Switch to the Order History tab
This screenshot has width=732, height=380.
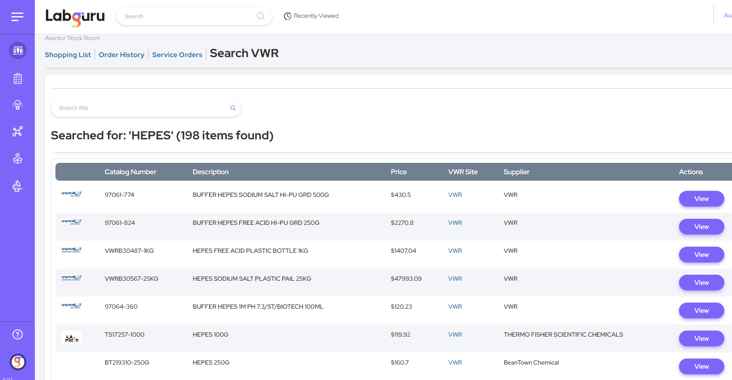[121, 55]
